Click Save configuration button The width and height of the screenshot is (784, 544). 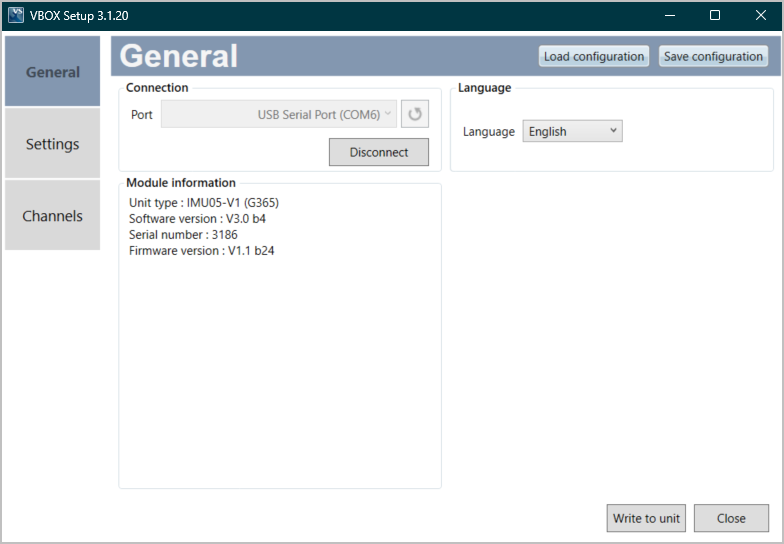[x=713, y=56]
